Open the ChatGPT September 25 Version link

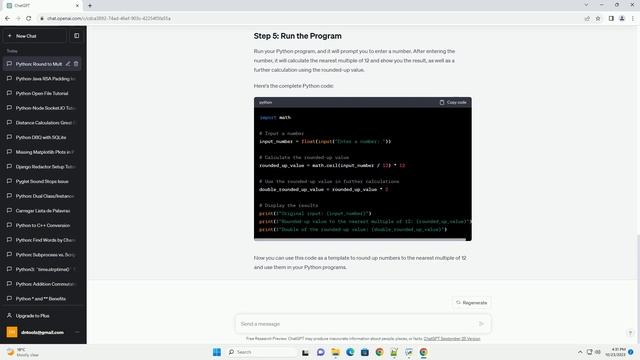[x=452, y=339]
